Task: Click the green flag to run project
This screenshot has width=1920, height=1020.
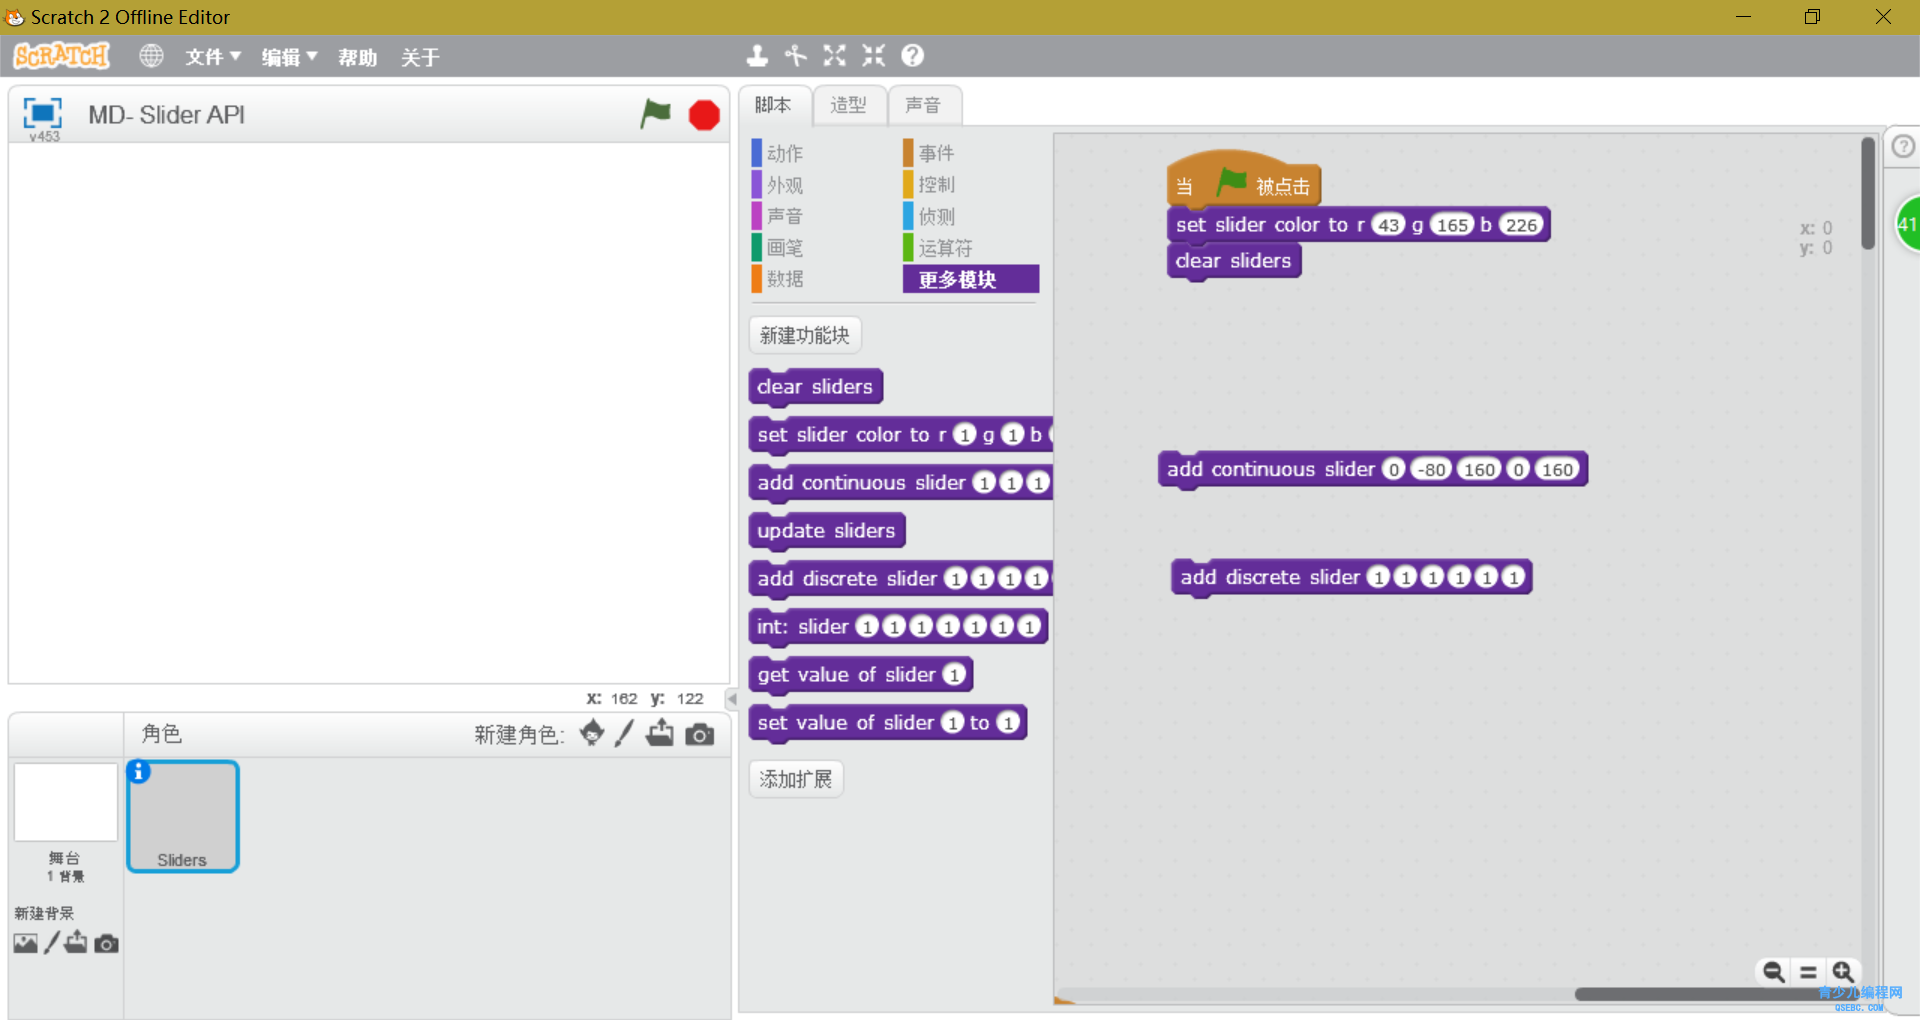Action: (x=656, y=114)
